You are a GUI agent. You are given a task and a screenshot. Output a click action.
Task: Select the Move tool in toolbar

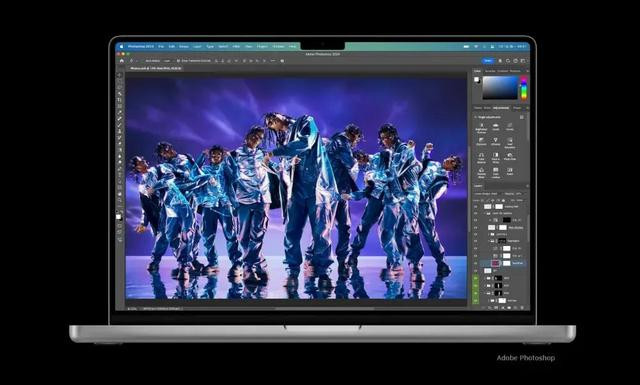click(x=120, y=75)
